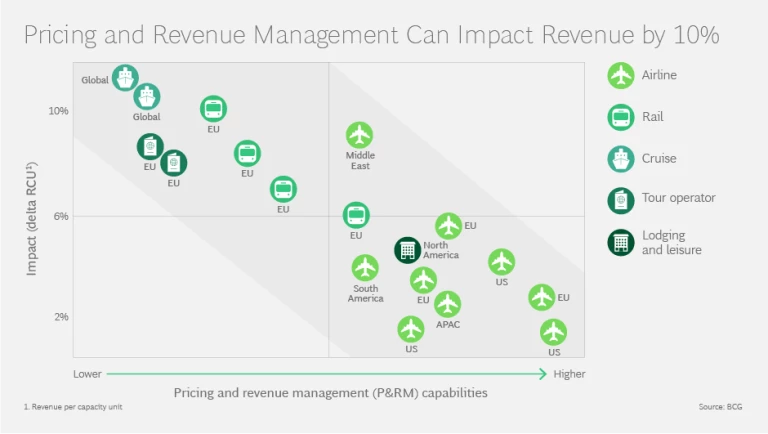Click the Cruise ship legend icon
Screen dimensions: 768x434
[621, 158]
